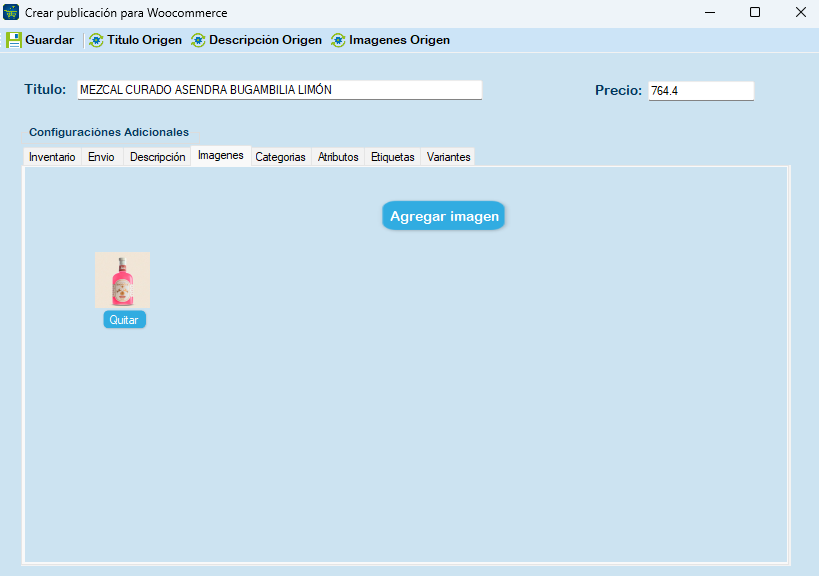This screenshot has height=576, width=819.
Task: Switch to the Envio tab
Action: tap(101, 157)
